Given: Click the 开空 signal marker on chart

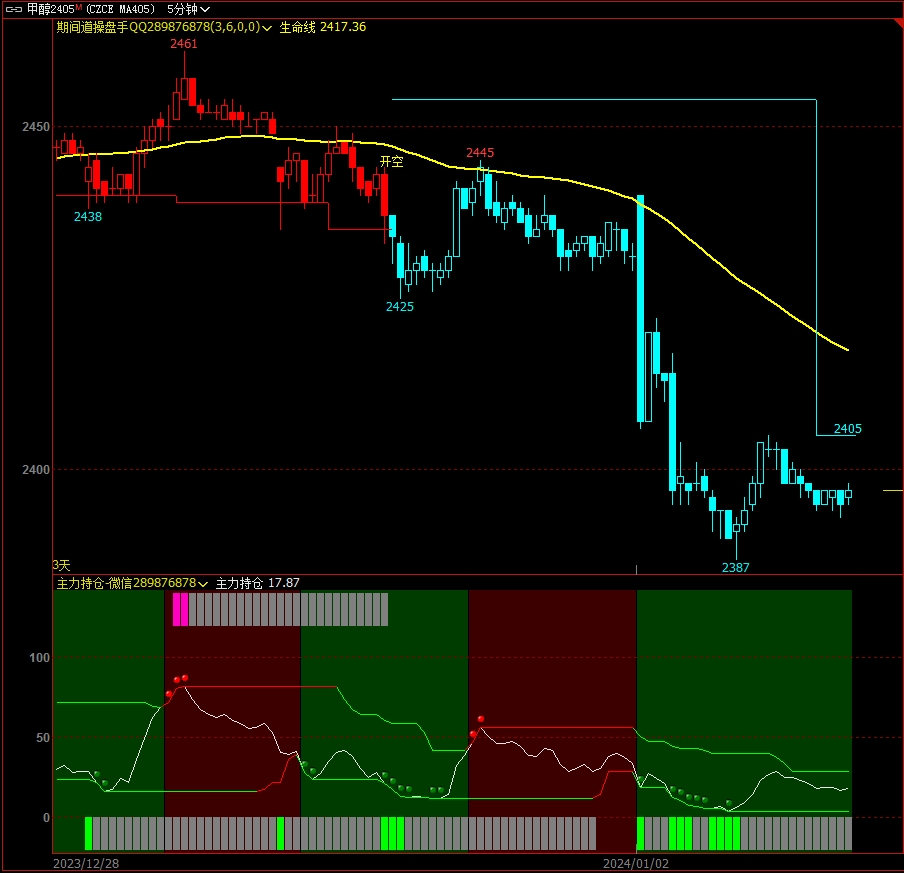Looking at the screenshot, I should (x=391, y=161).
